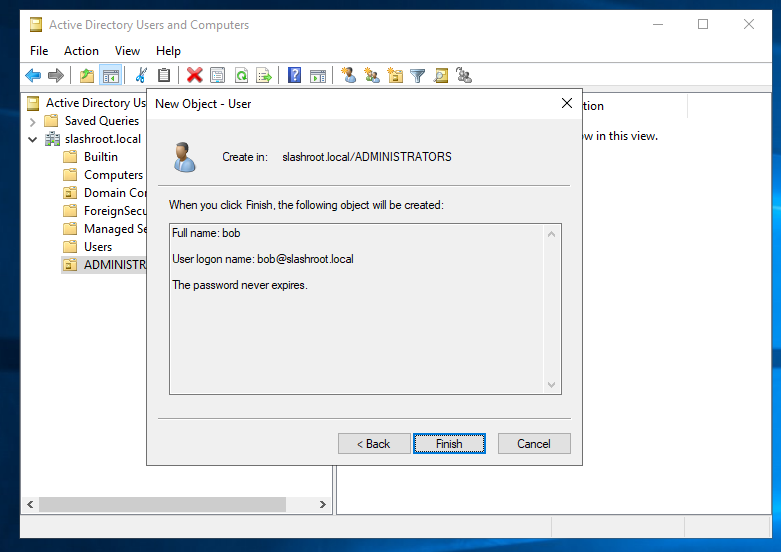Click the Up one level folder icon

[x=87, y=75]
